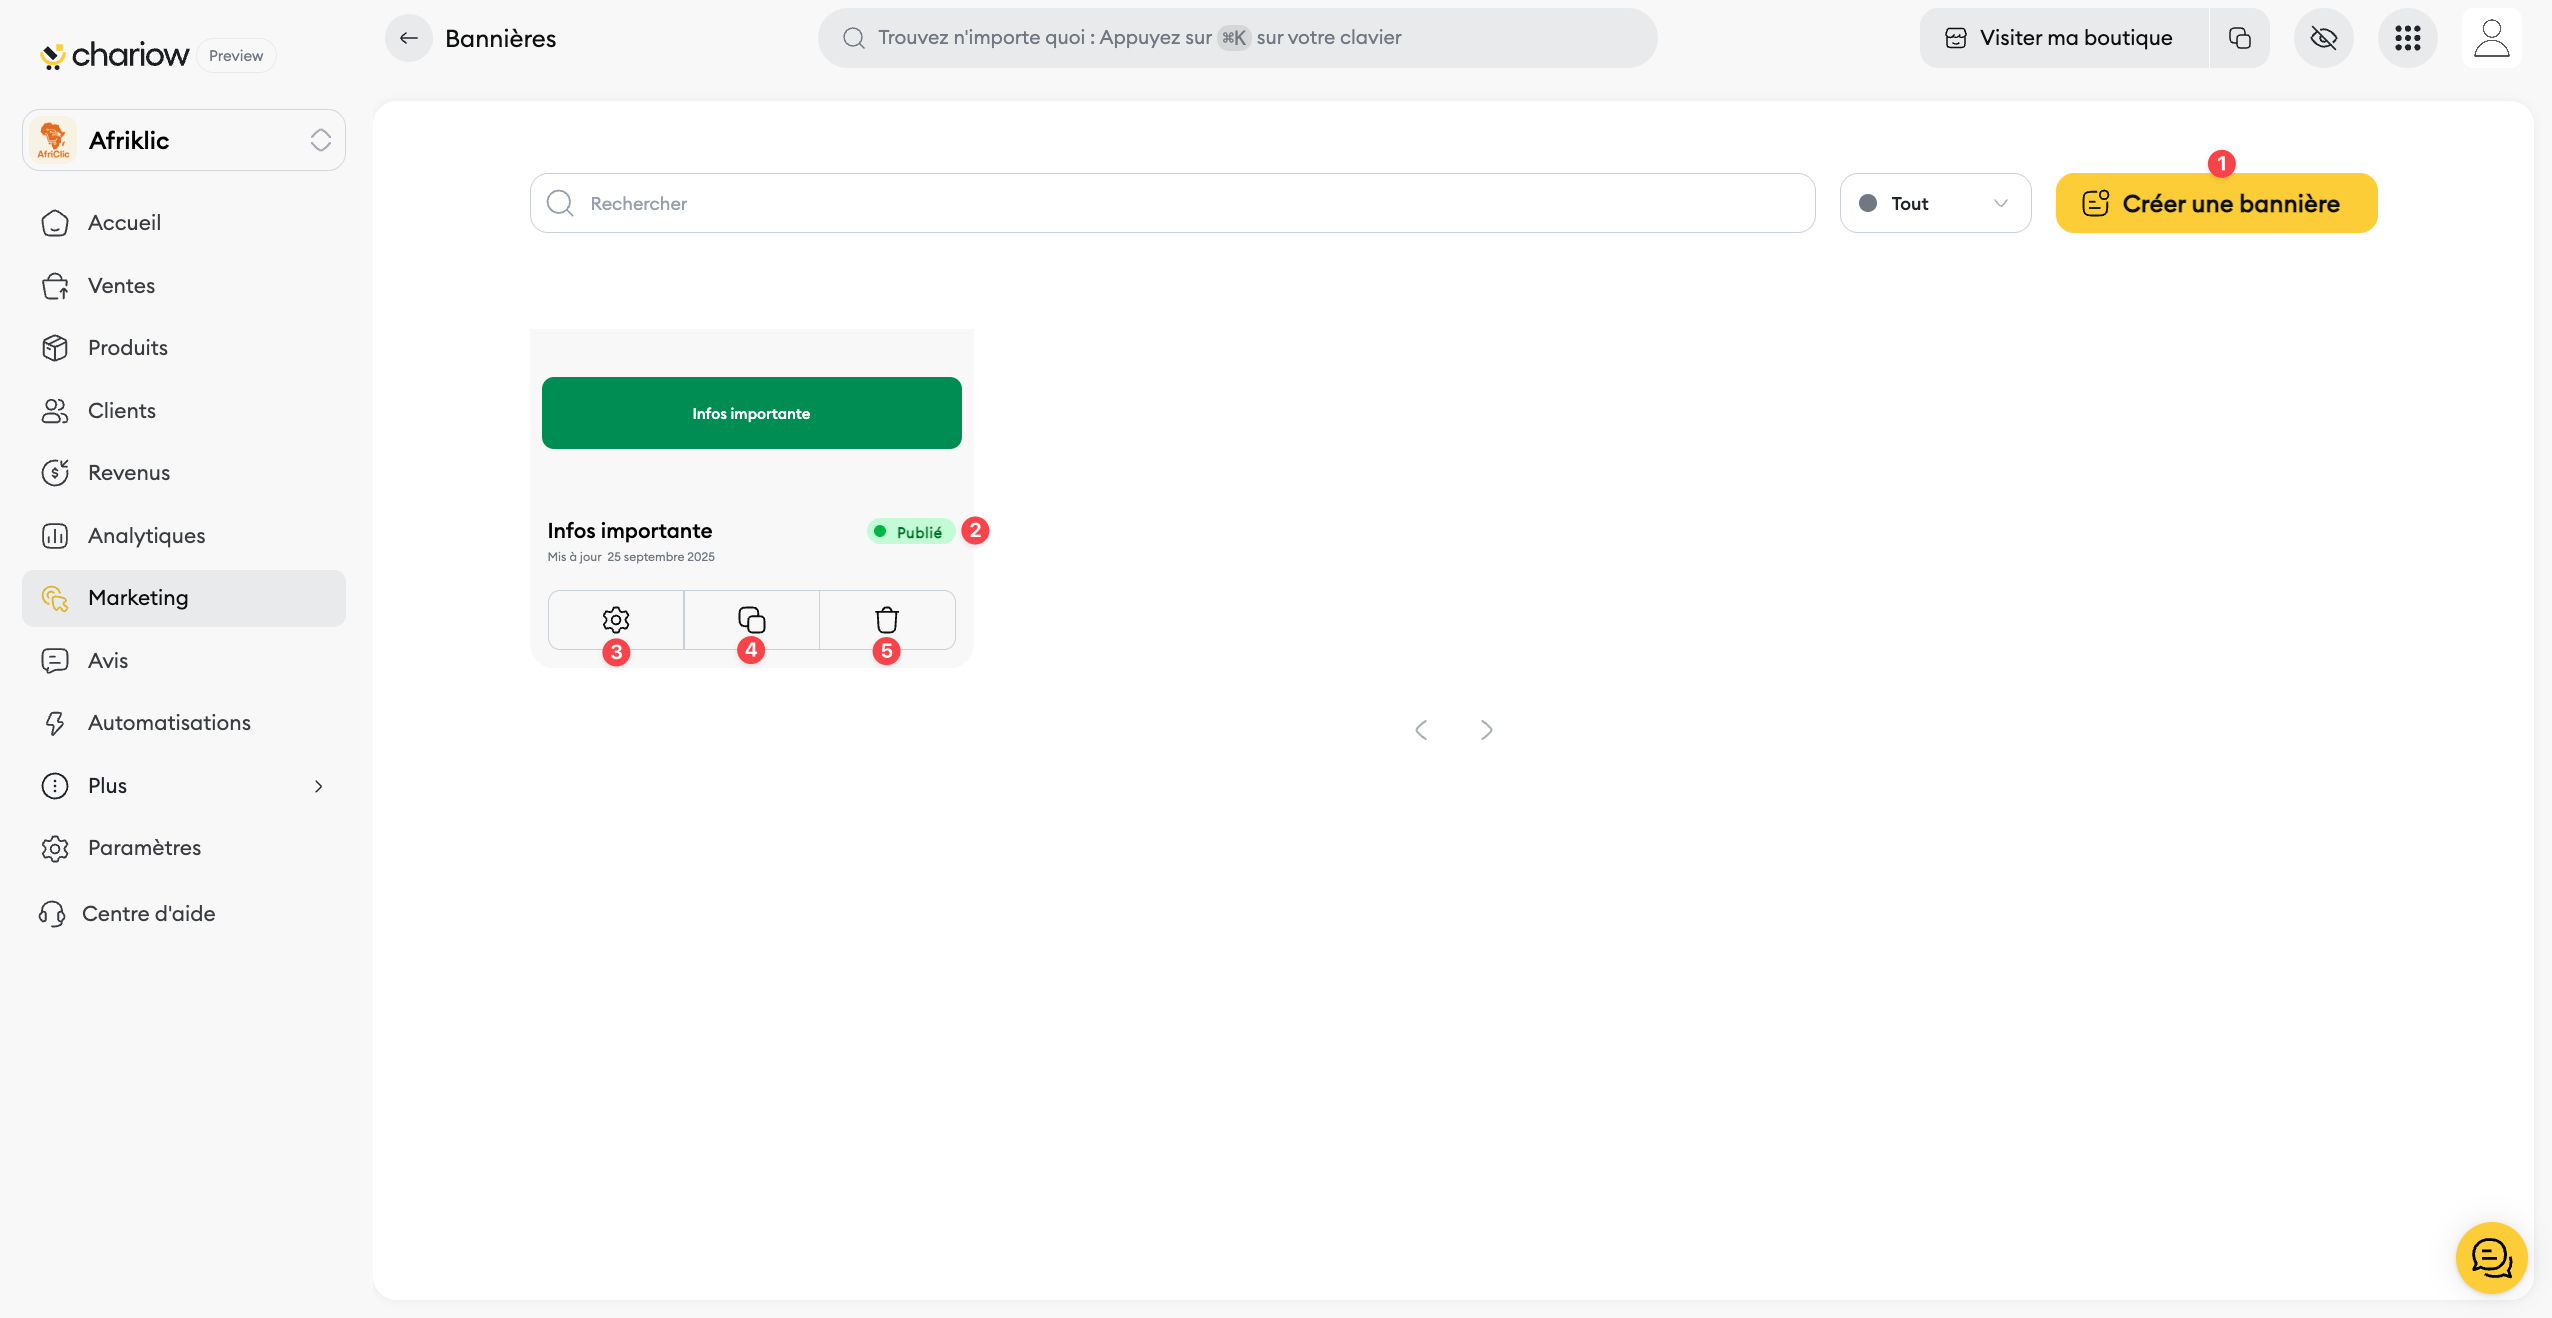Viewport: 2552px width, 1318px height.
Task: Expand the Plus sidebar submenu
Action: click(x=184, y=786)
